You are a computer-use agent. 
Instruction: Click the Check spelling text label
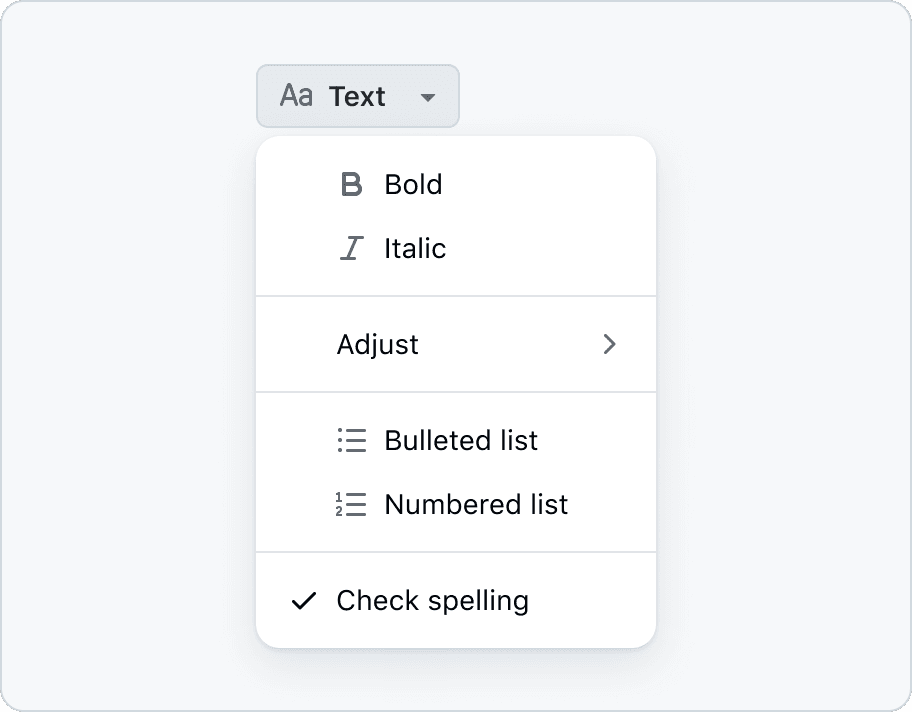(432, 601)
